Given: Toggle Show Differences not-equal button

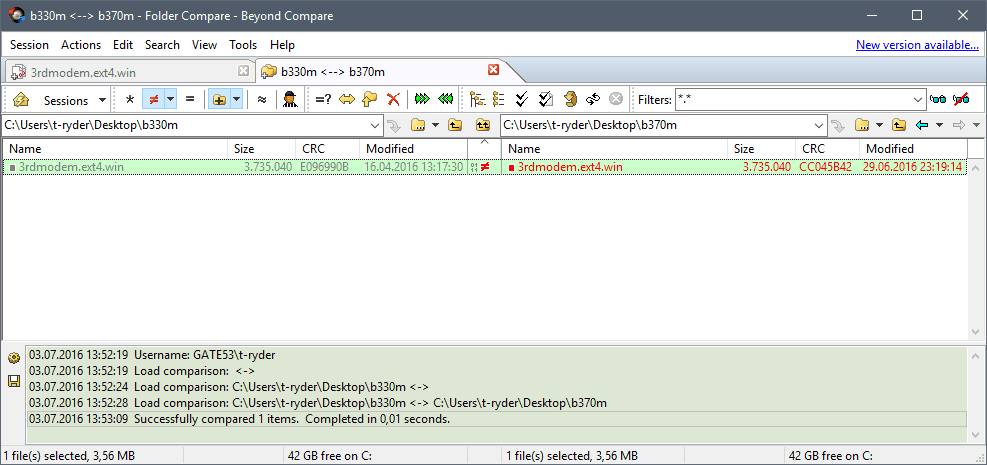Looking at the screenshot, I should (x=152, y=99).
